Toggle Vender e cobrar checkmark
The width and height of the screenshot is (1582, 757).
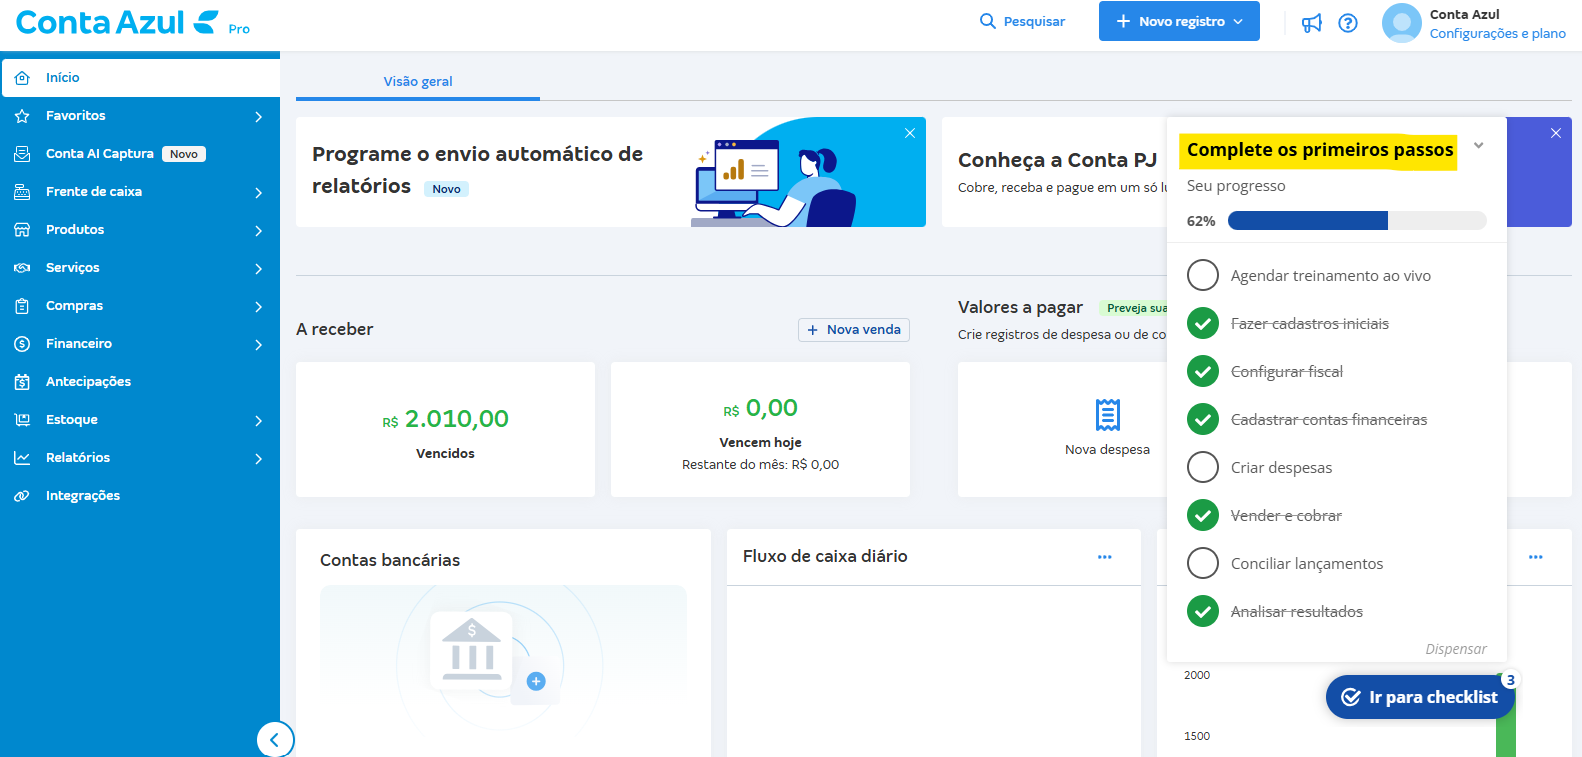tap(1203, 515)
